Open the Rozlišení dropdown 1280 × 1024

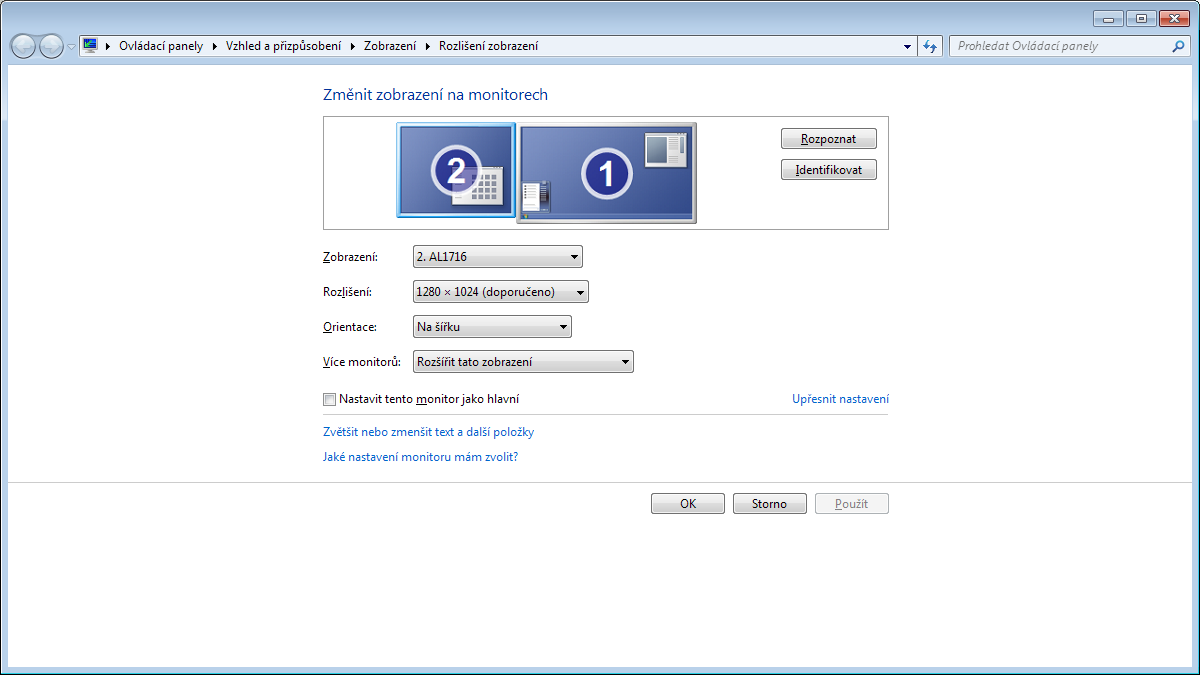(x=501, y=292)
